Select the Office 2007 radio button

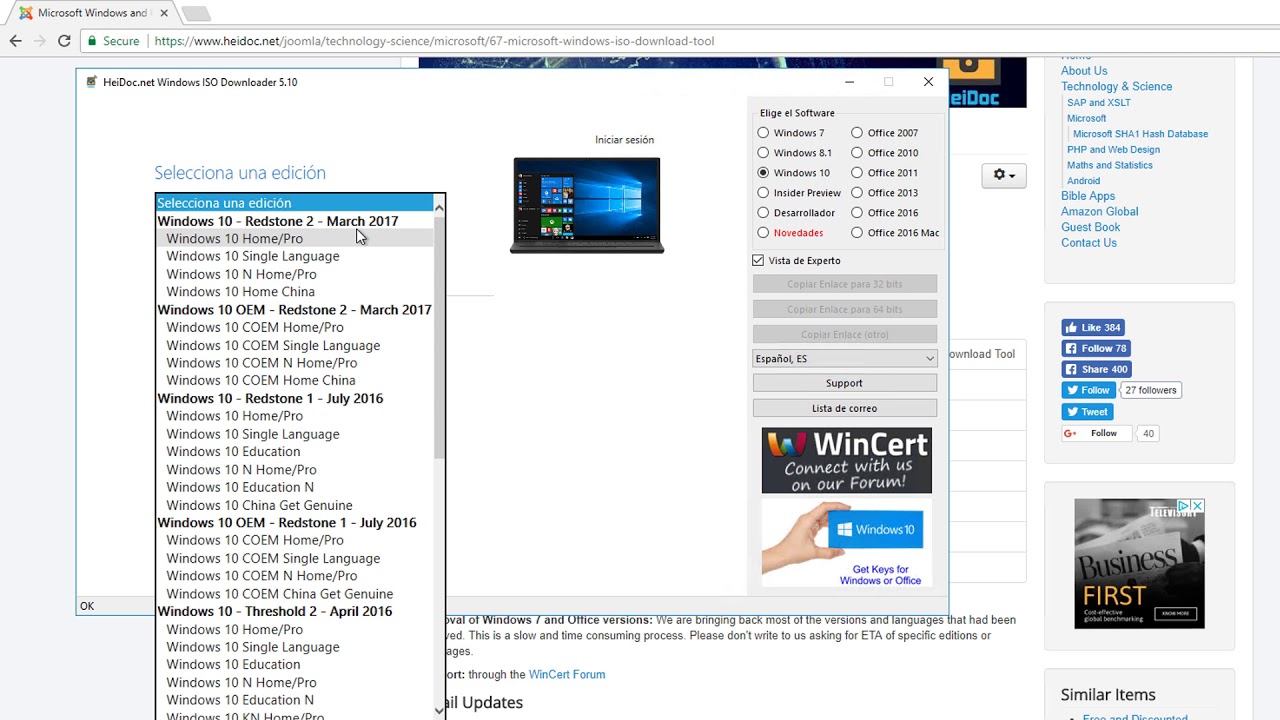click(x=857, y=133)
